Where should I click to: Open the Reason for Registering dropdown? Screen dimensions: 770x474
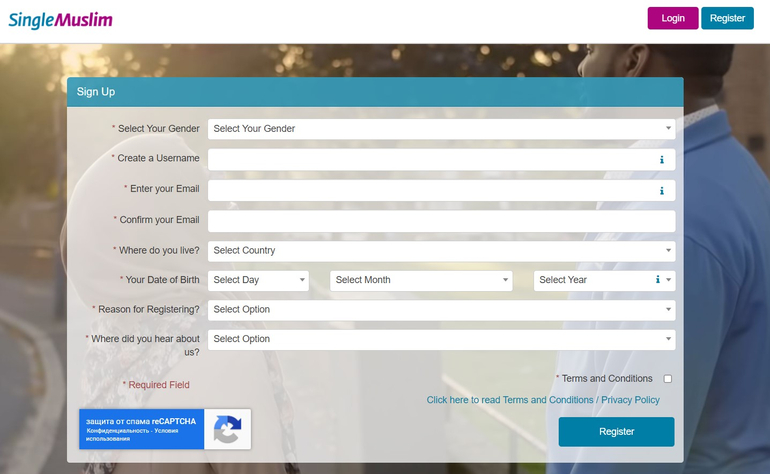441,309
